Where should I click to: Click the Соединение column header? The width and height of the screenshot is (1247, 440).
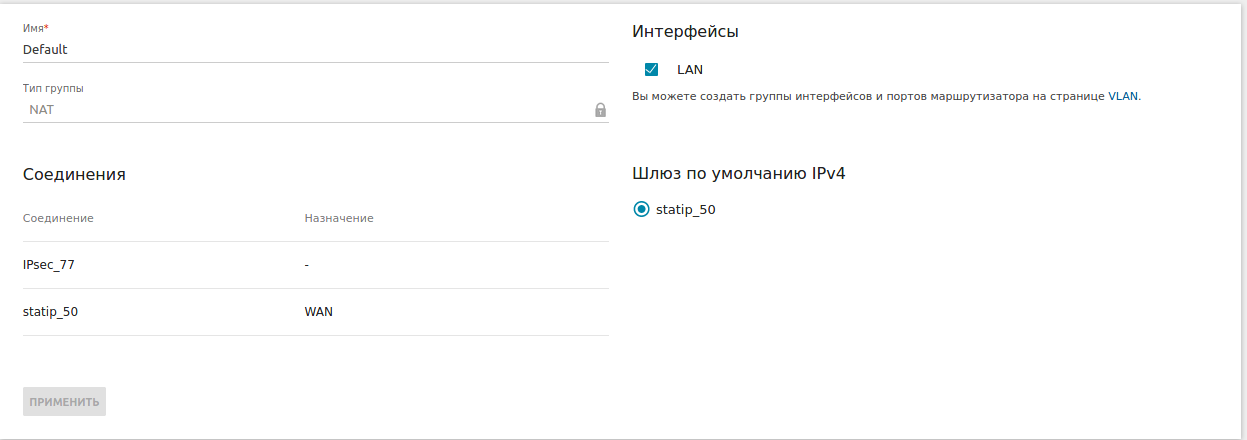(58, 218)
